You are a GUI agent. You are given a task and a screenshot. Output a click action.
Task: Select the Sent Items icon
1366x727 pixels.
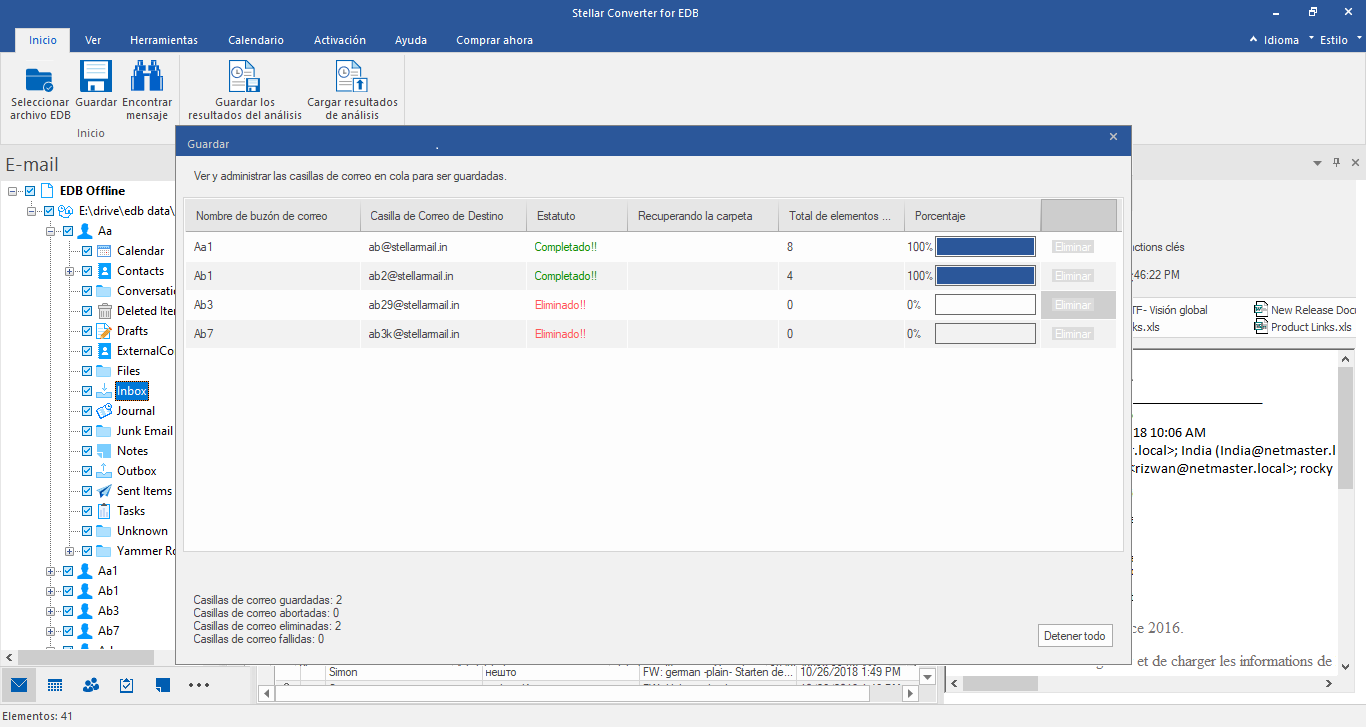coord(104,491)
